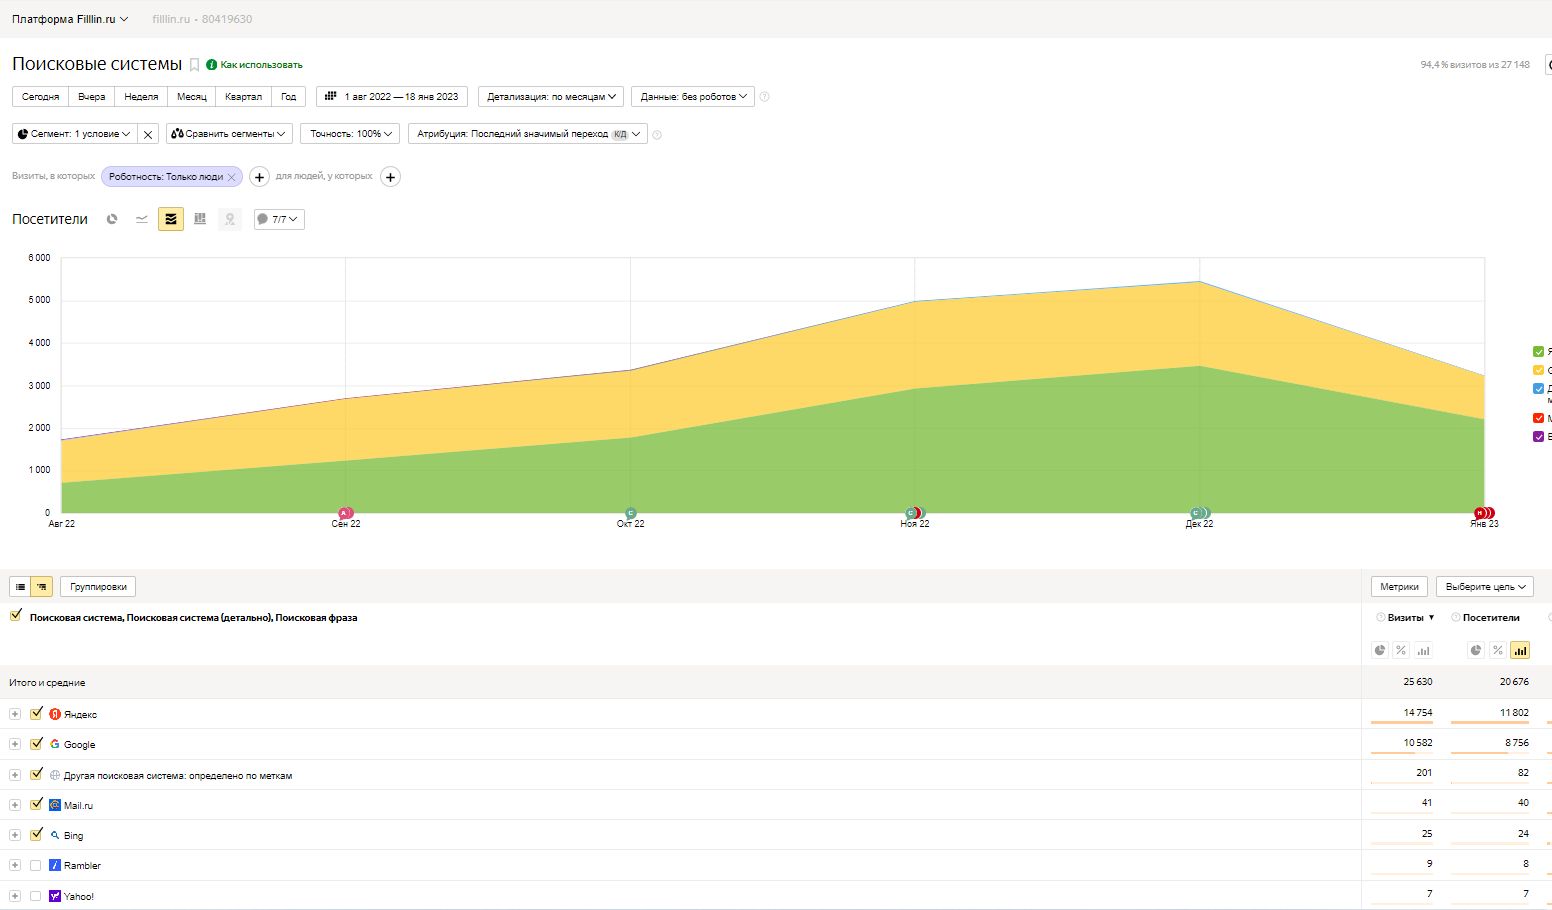Show Визиты column as bar chart
Viewport: 1552px width, 910px height.
pos(1423,650)
